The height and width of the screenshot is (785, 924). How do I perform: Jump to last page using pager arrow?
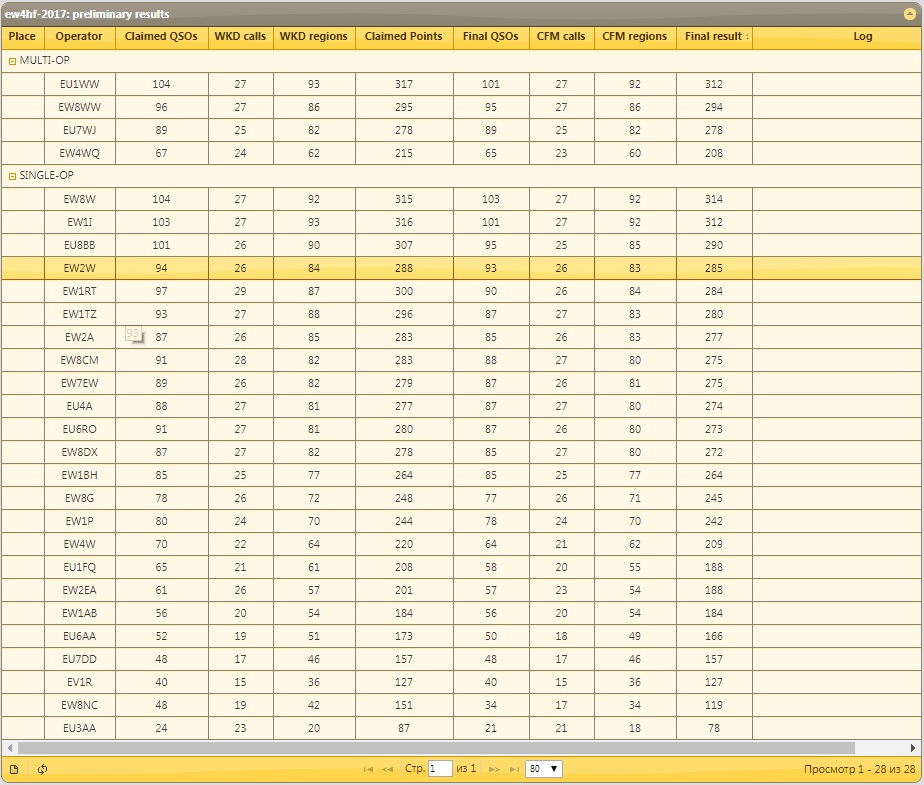(514, 769)
